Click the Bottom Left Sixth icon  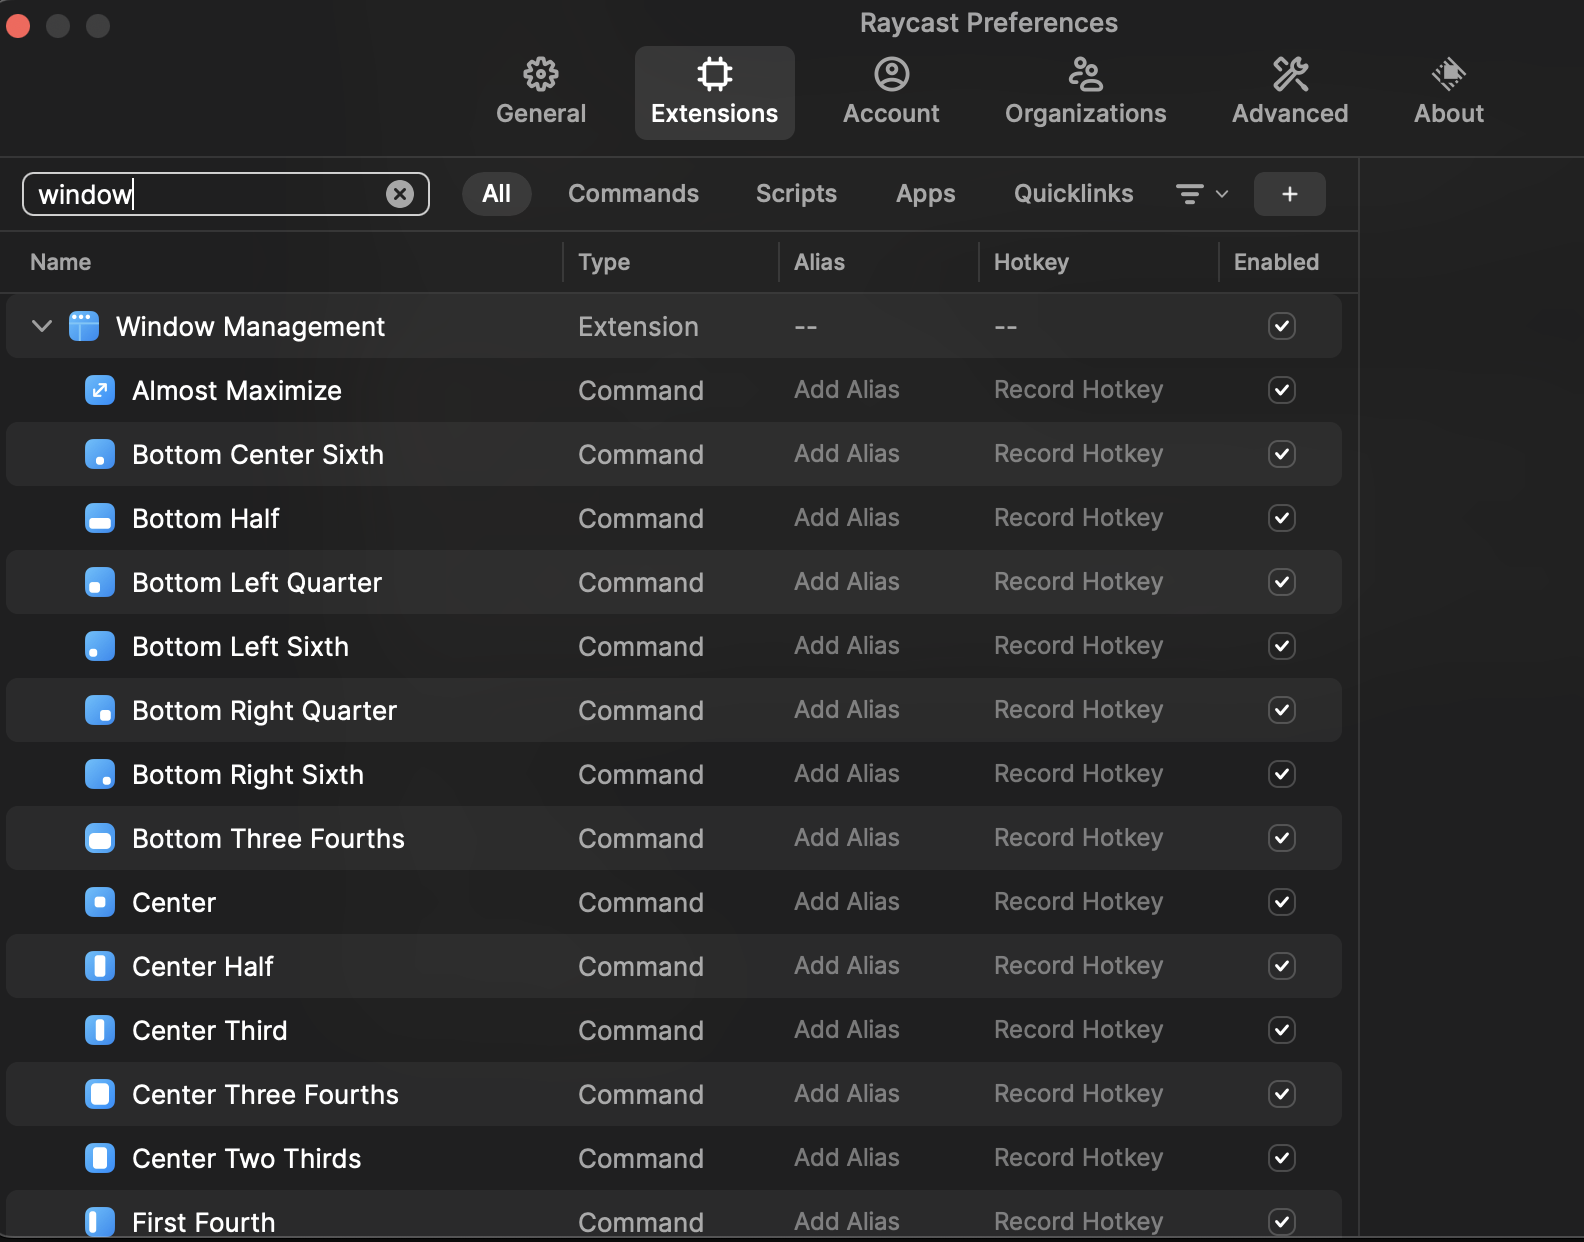pyautogui.click(x=100, y=646)
